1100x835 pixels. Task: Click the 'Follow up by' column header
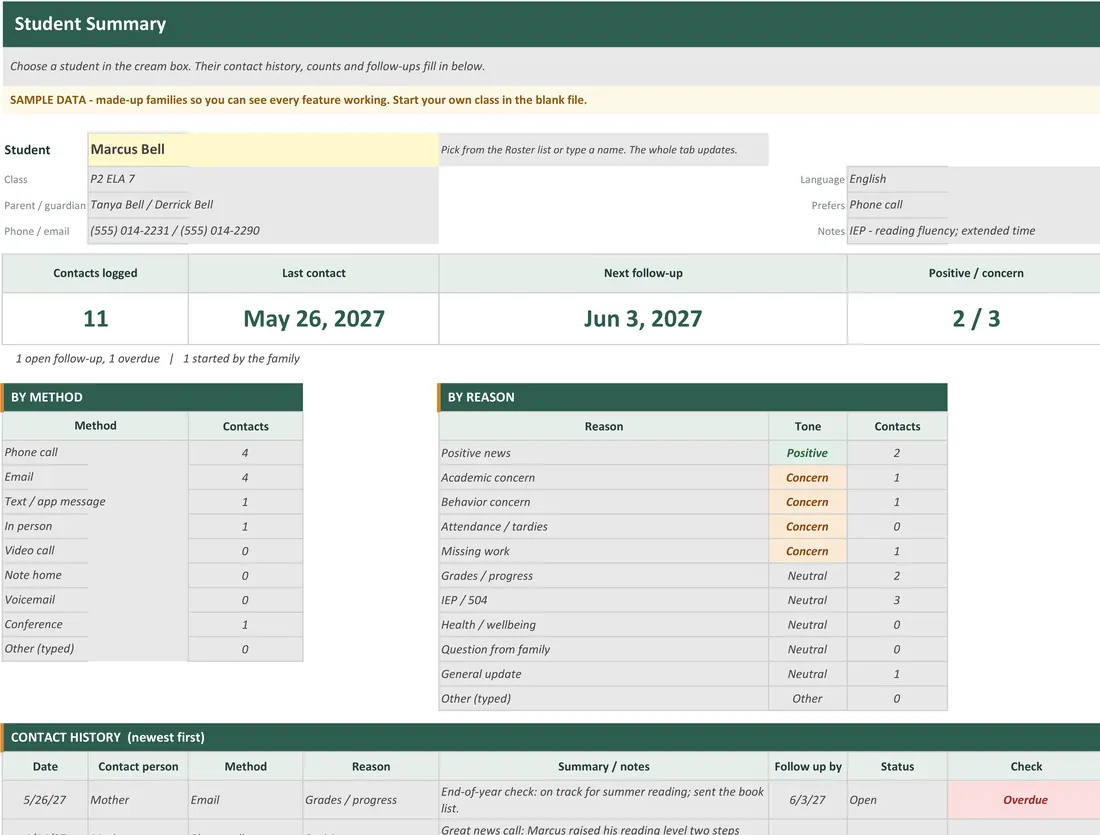tap(807, 767)
